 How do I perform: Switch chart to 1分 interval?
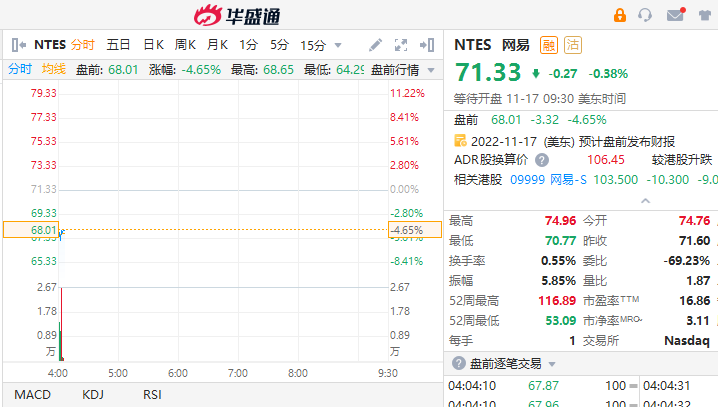248,45
